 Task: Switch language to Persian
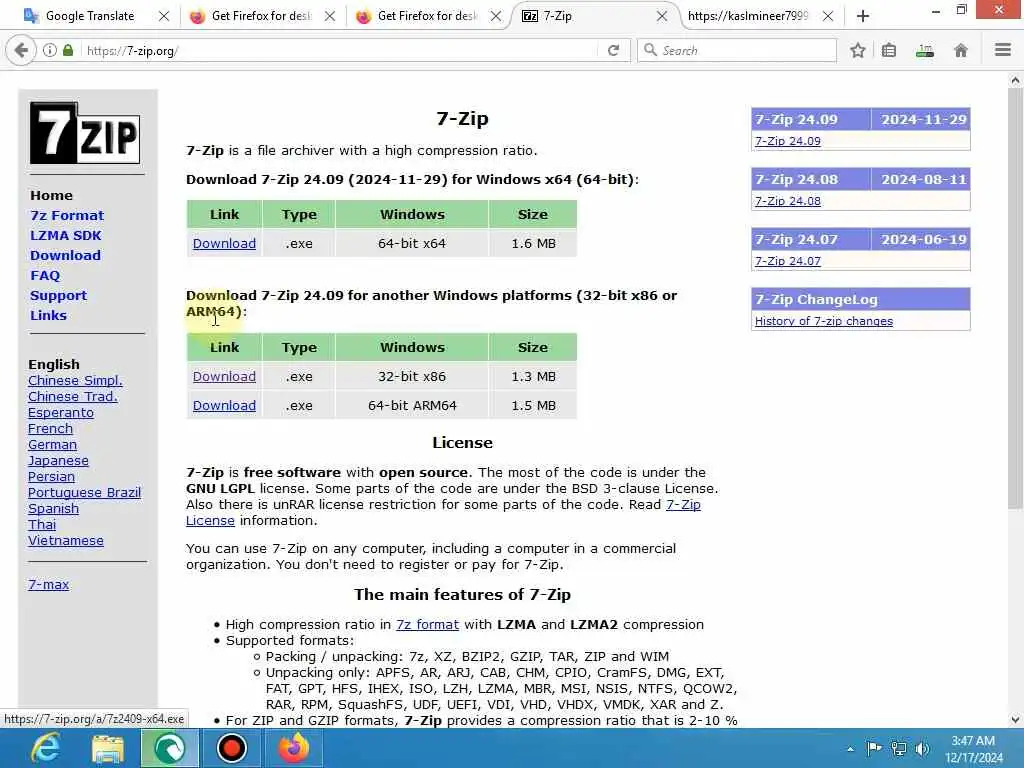point(51,477)
